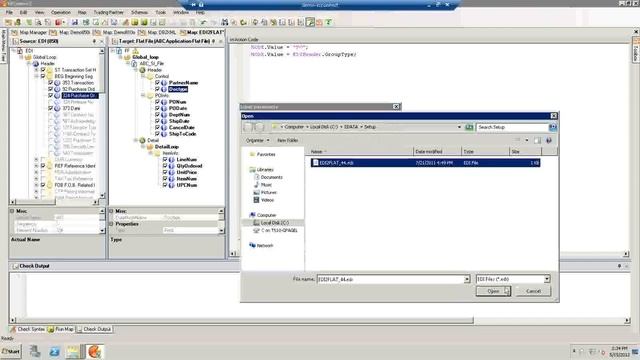Viewport: 640px width, 360px height.
Task: Open the Trading Partner menu
Action: coord(109,12)
